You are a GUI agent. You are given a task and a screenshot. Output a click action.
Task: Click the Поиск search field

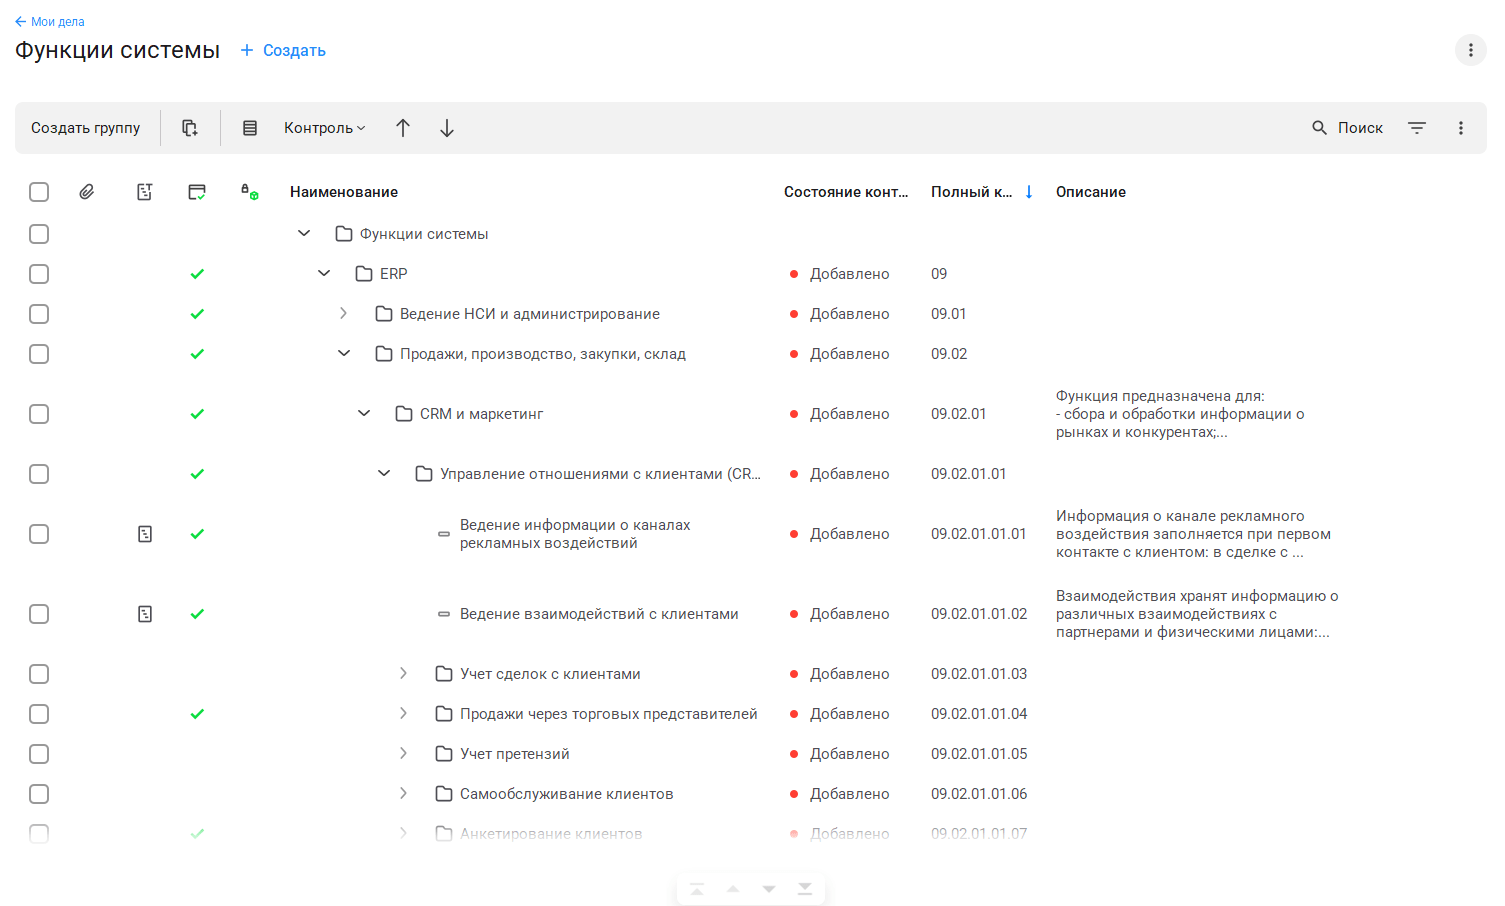click(1348, 128)
